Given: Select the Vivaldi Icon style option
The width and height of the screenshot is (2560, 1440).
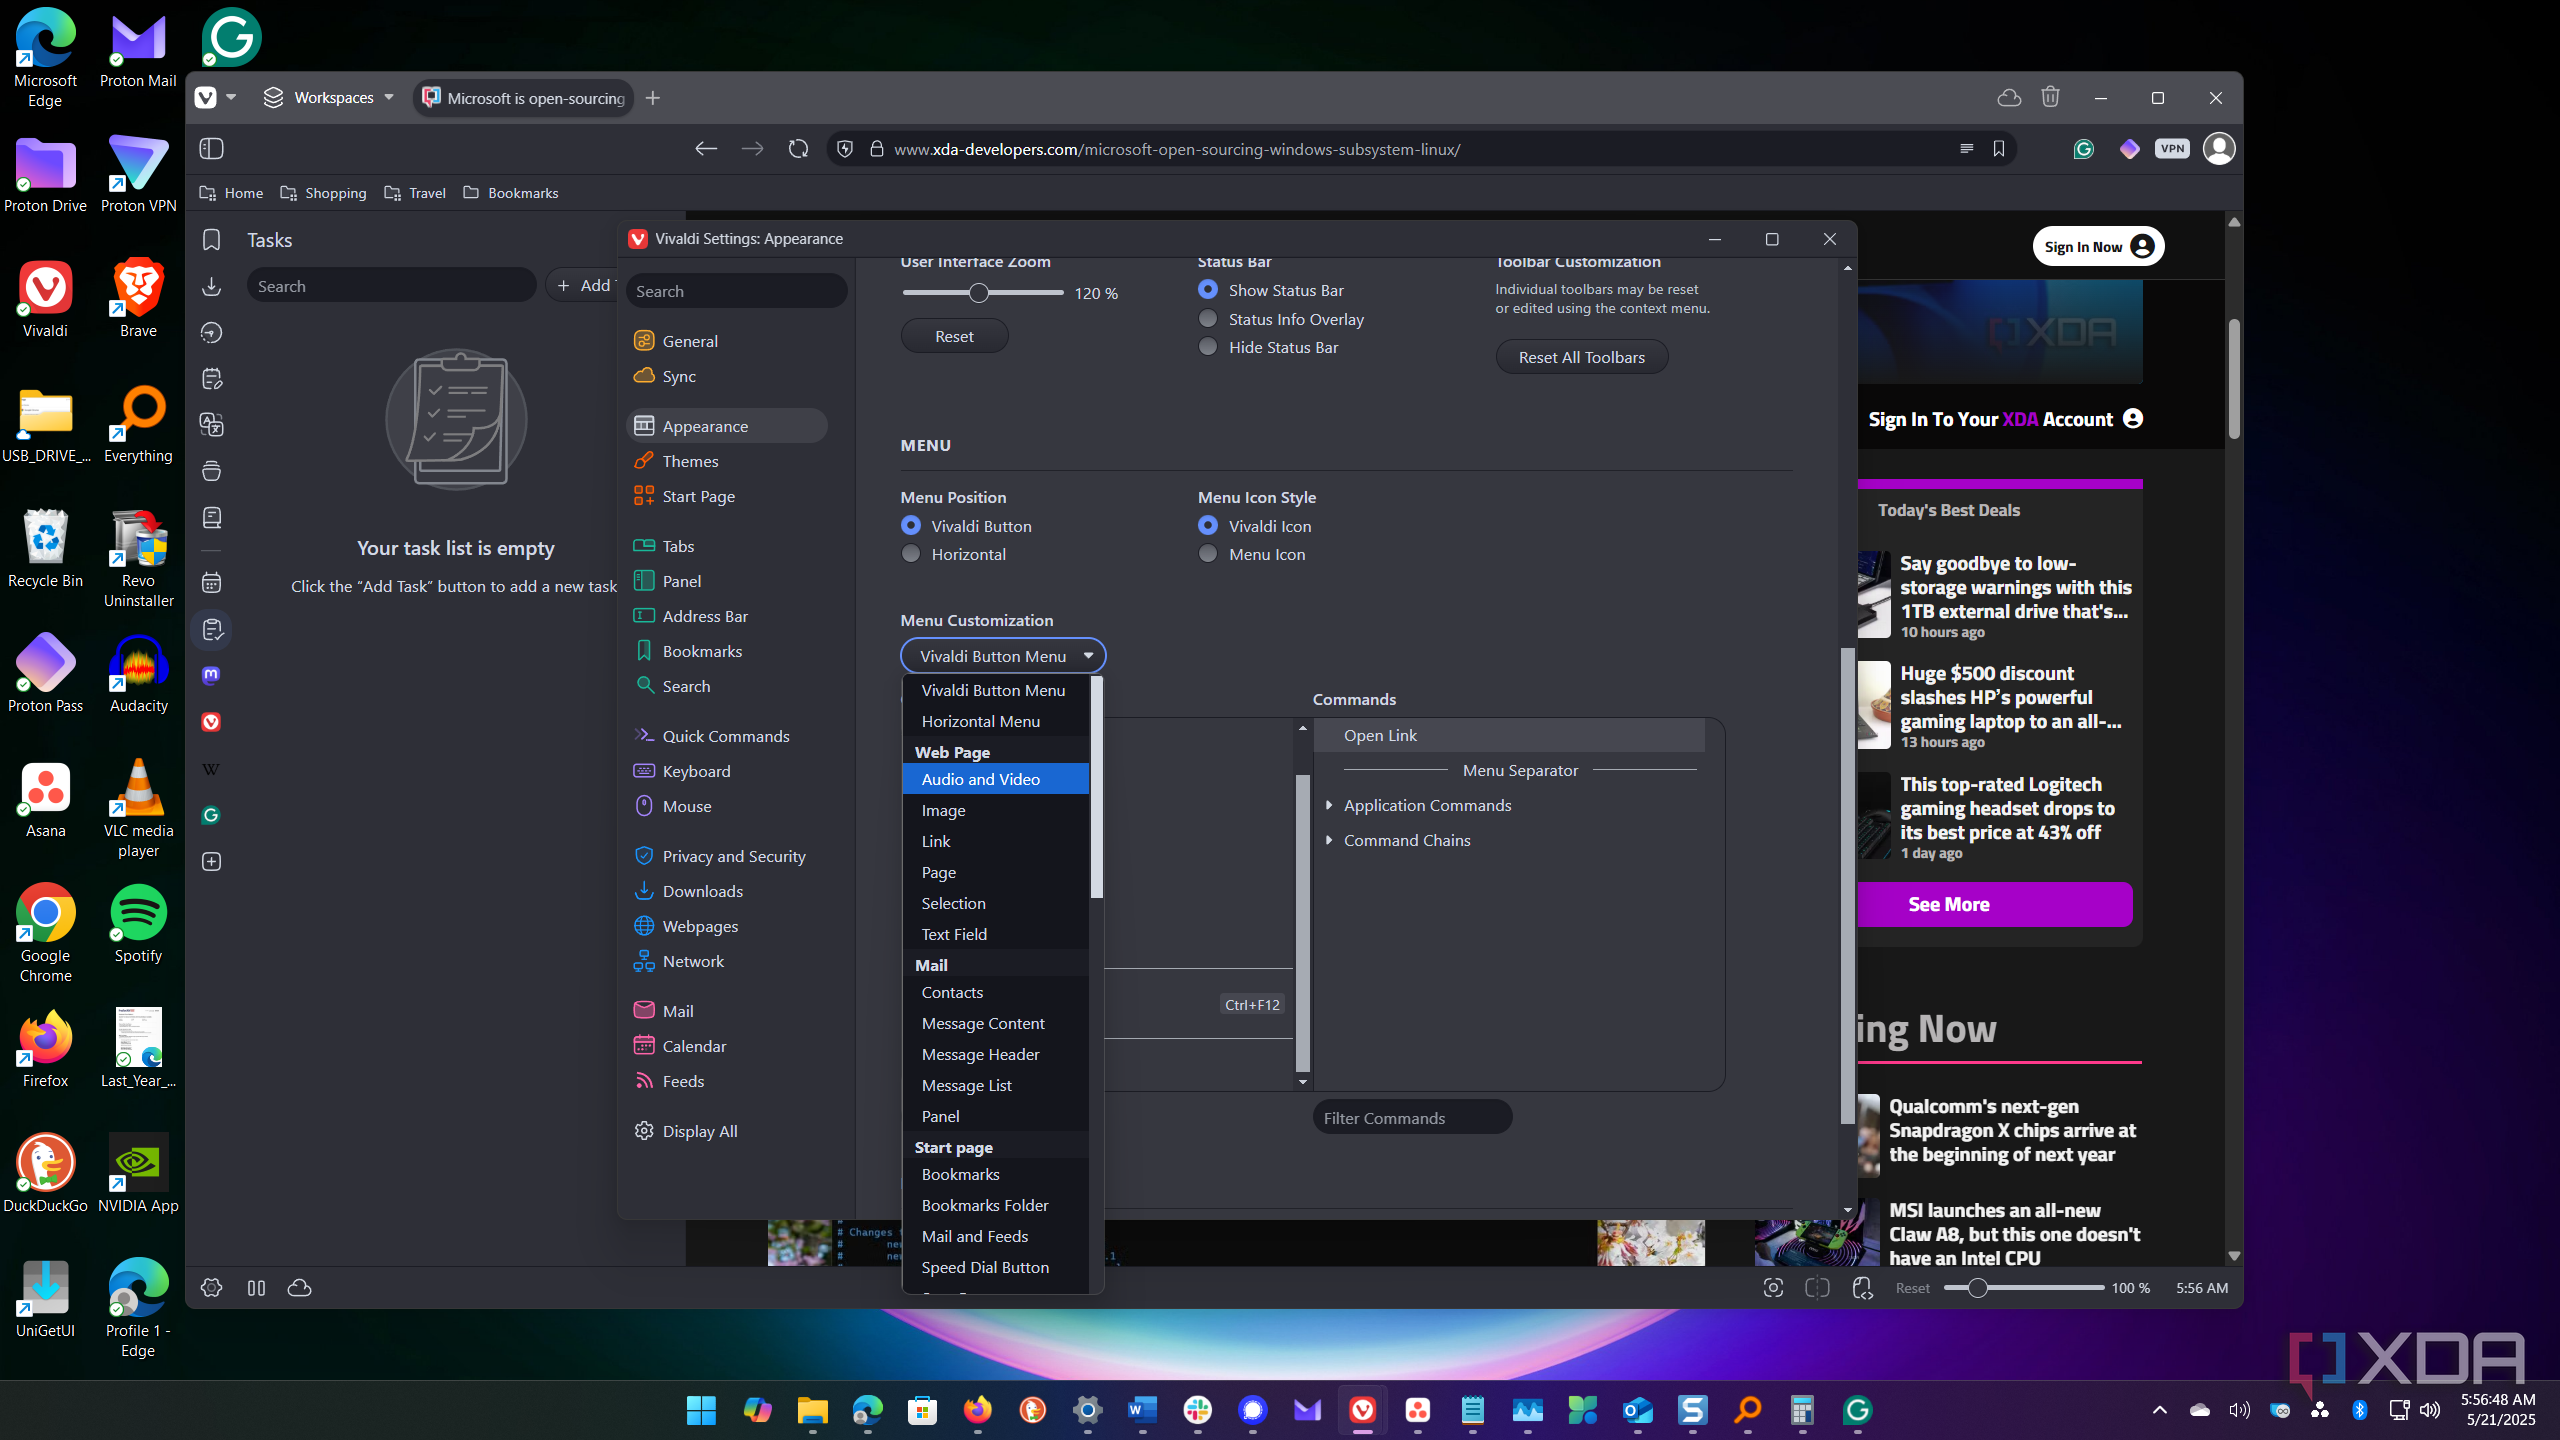Looking at the screenshot, I should pyautogui.click(x=1255, y=526).
